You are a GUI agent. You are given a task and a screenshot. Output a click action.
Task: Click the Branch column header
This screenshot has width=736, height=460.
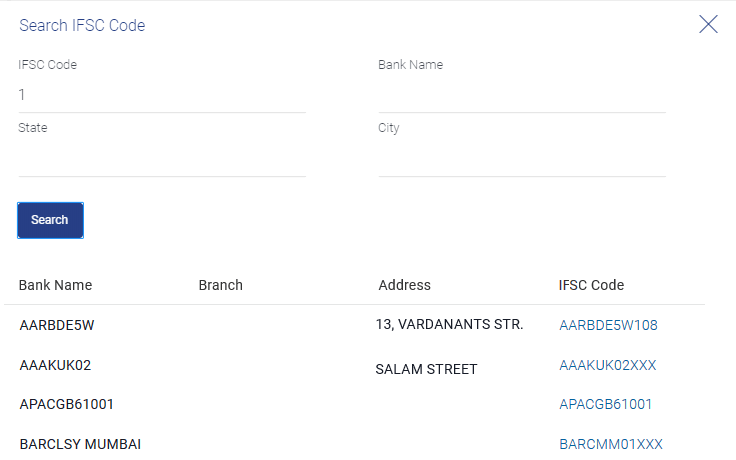coord(220,285)
